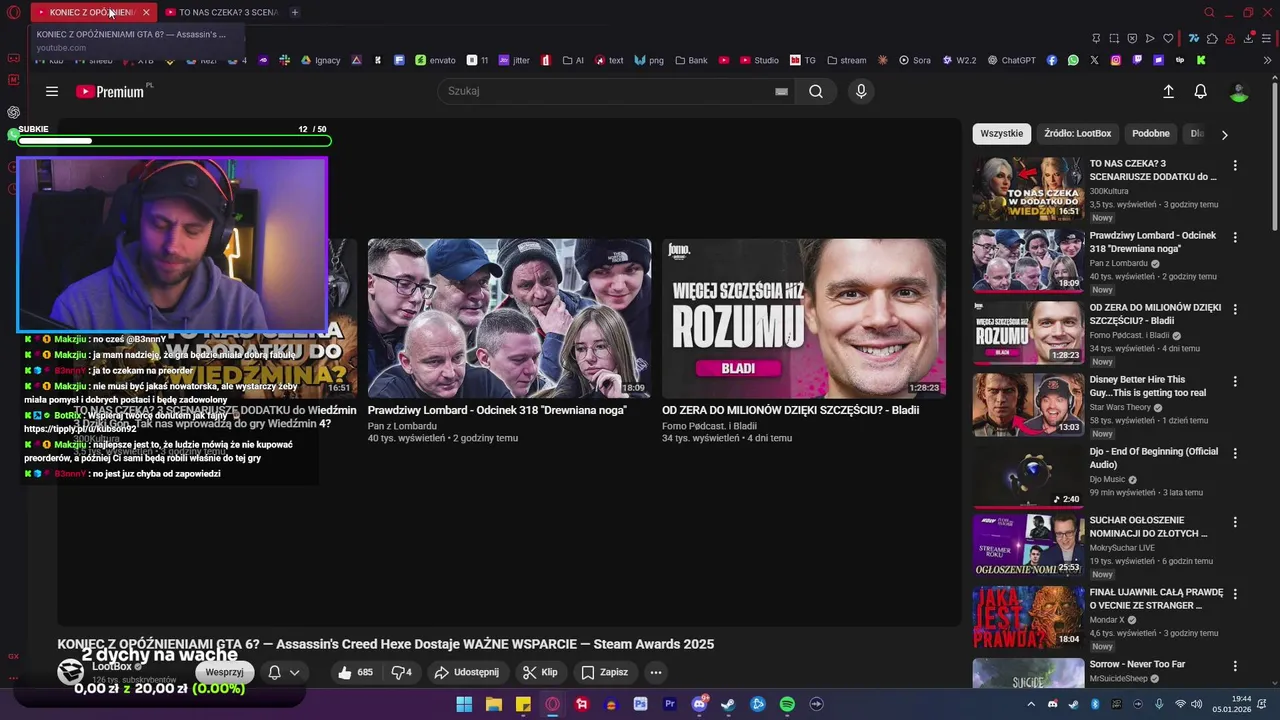The height and width of the screenshot is (720, 1280).
Task: Like the video with 685 likes
Action: click(356, 672)
